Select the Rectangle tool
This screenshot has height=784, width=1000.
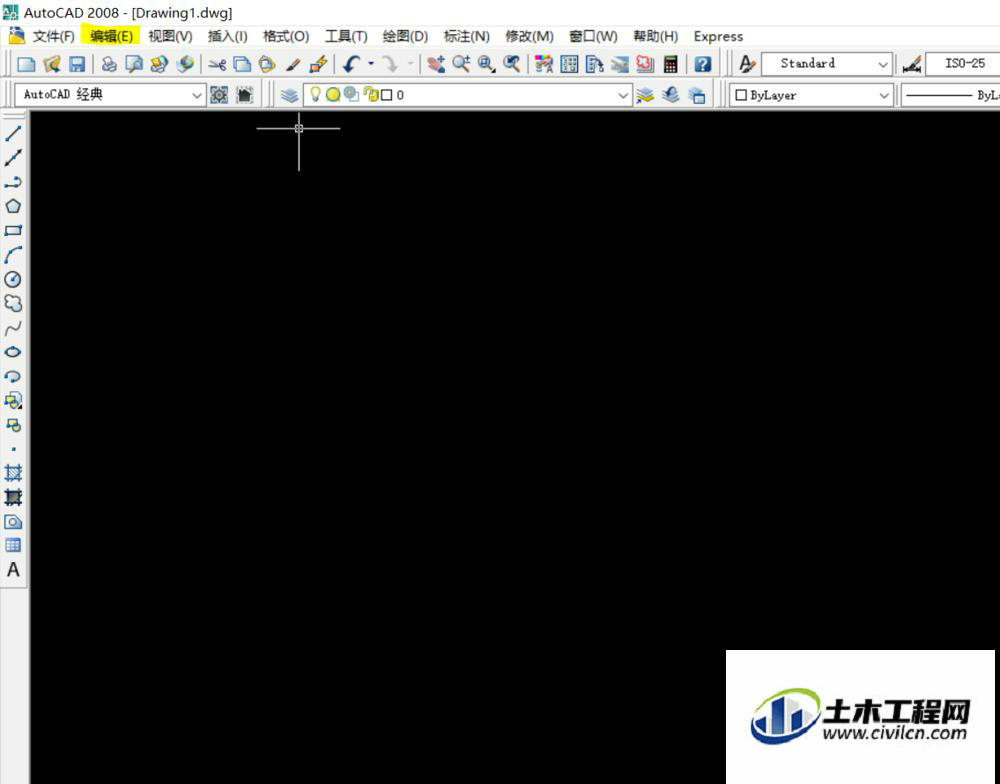tap(13, 230)
